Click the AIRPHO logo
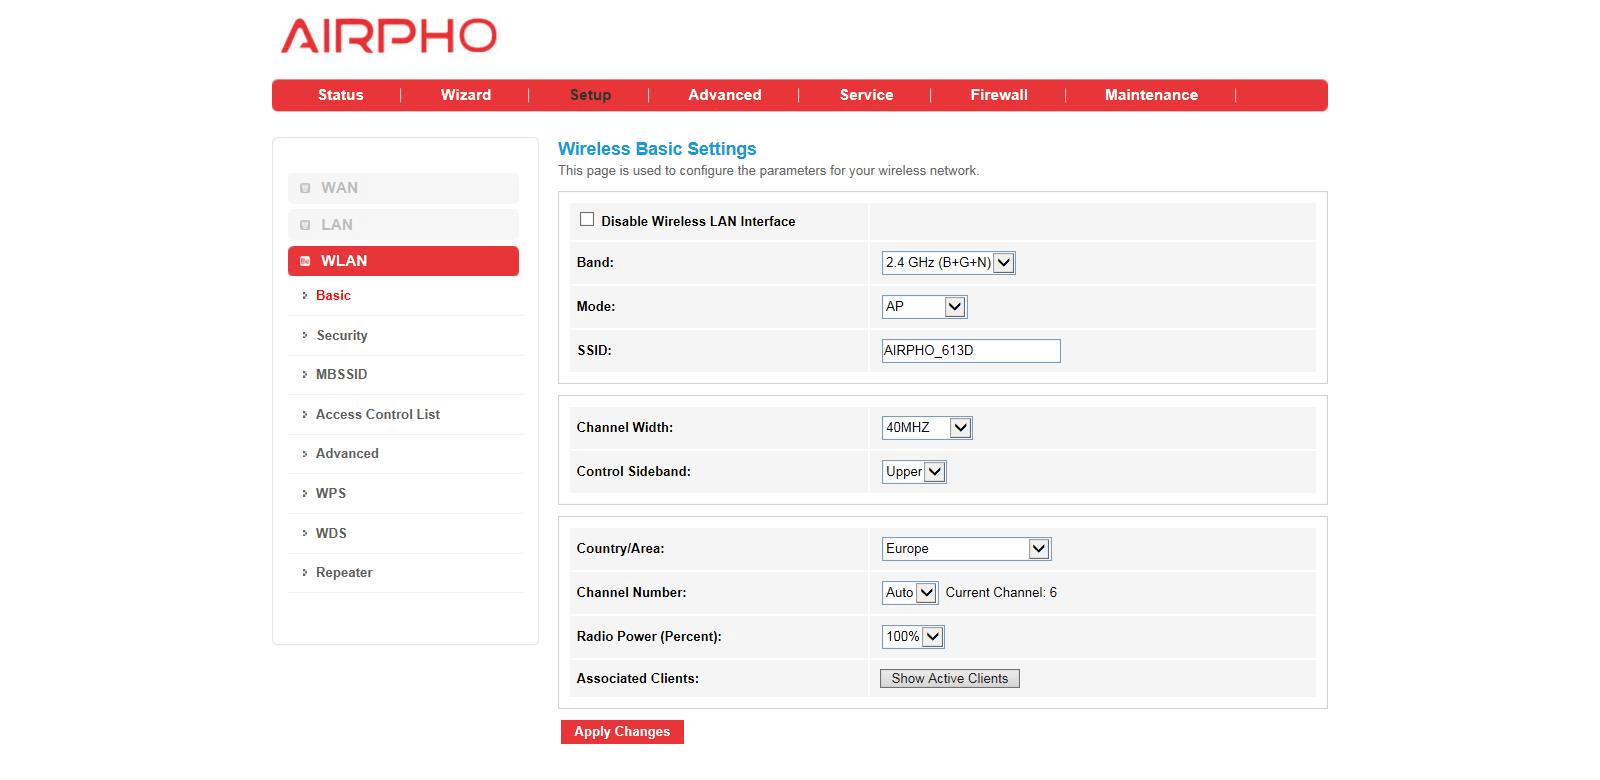Viewport: 1600px width, 780px height. click(x=388, y=36)
